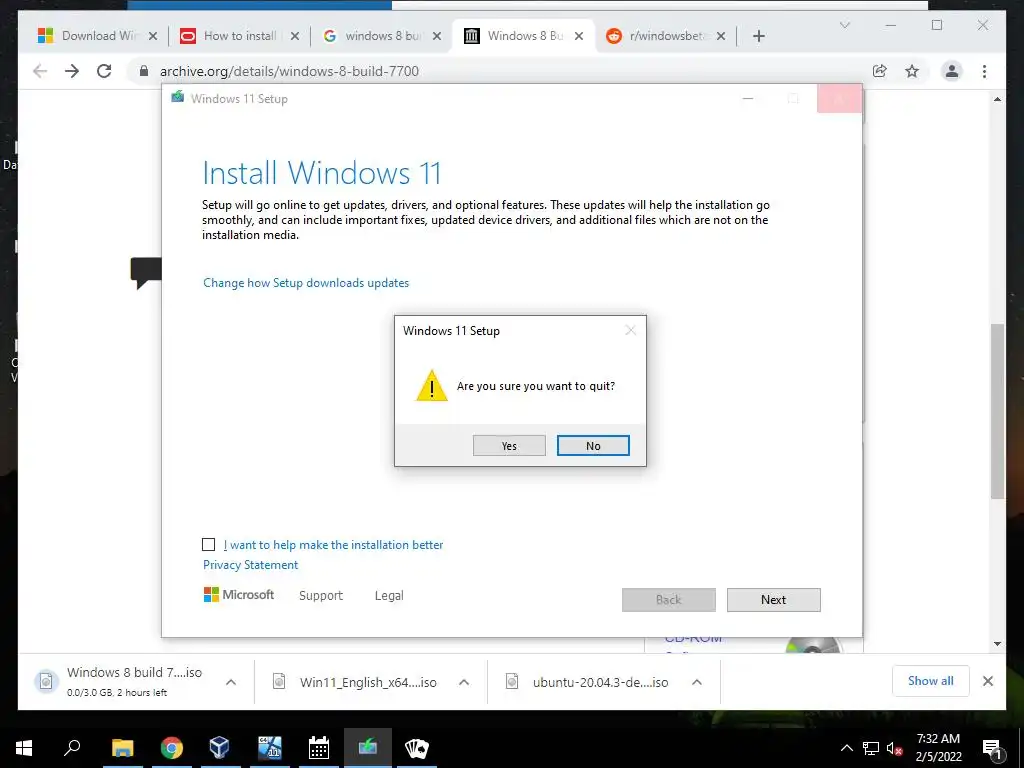Click the archive.org address bar

pos(496,71)
